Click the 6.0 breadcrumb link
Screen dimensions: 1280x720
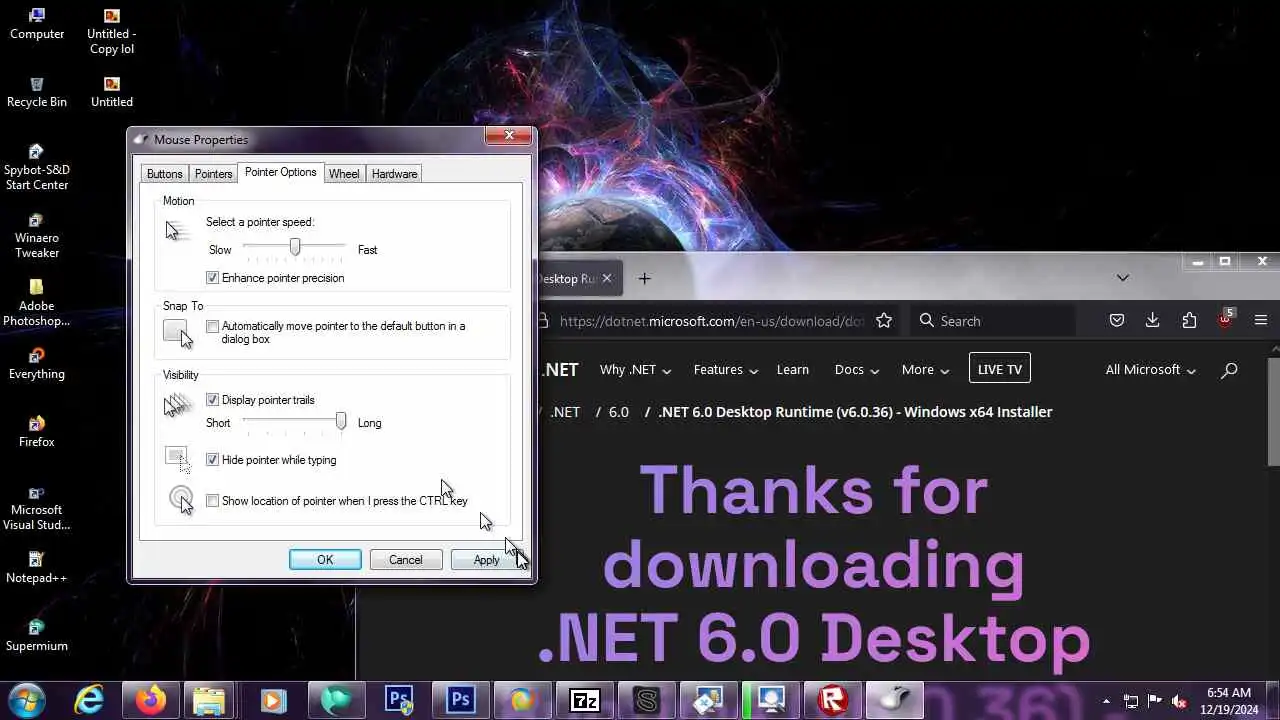click(x=619, y=412)
